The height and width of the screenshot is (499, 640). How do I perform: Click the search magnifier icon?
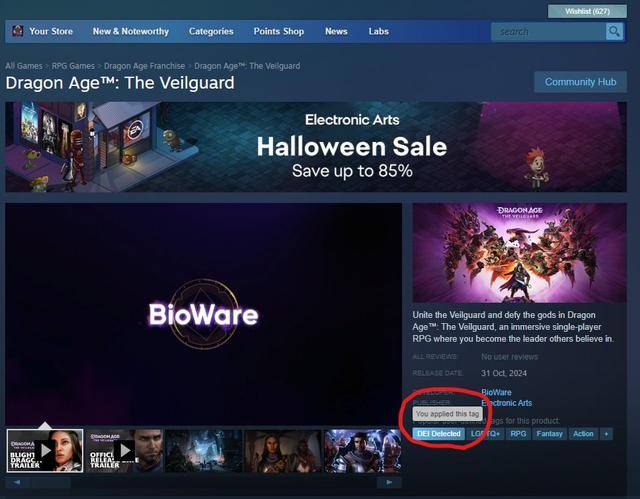614,31
